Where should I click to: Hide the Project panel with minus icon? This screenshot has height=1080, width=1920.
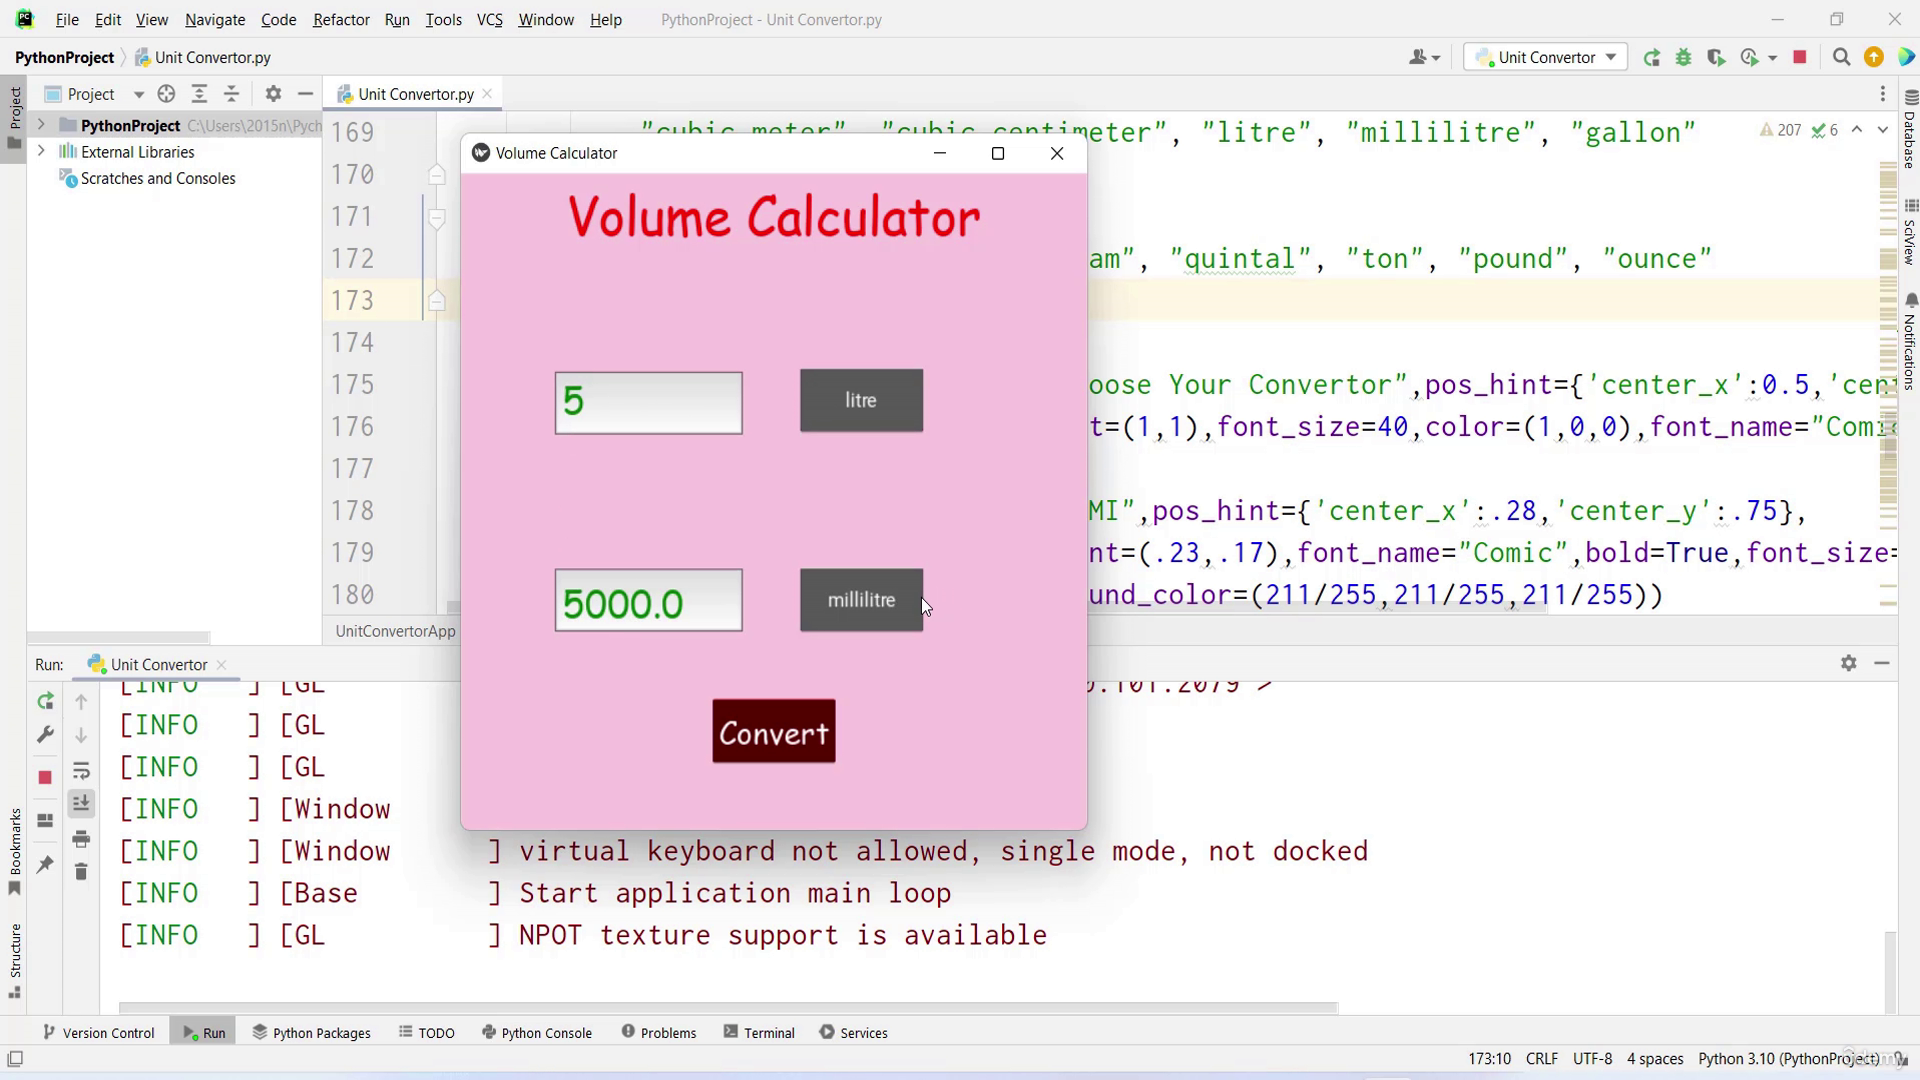tap(305, 94)
